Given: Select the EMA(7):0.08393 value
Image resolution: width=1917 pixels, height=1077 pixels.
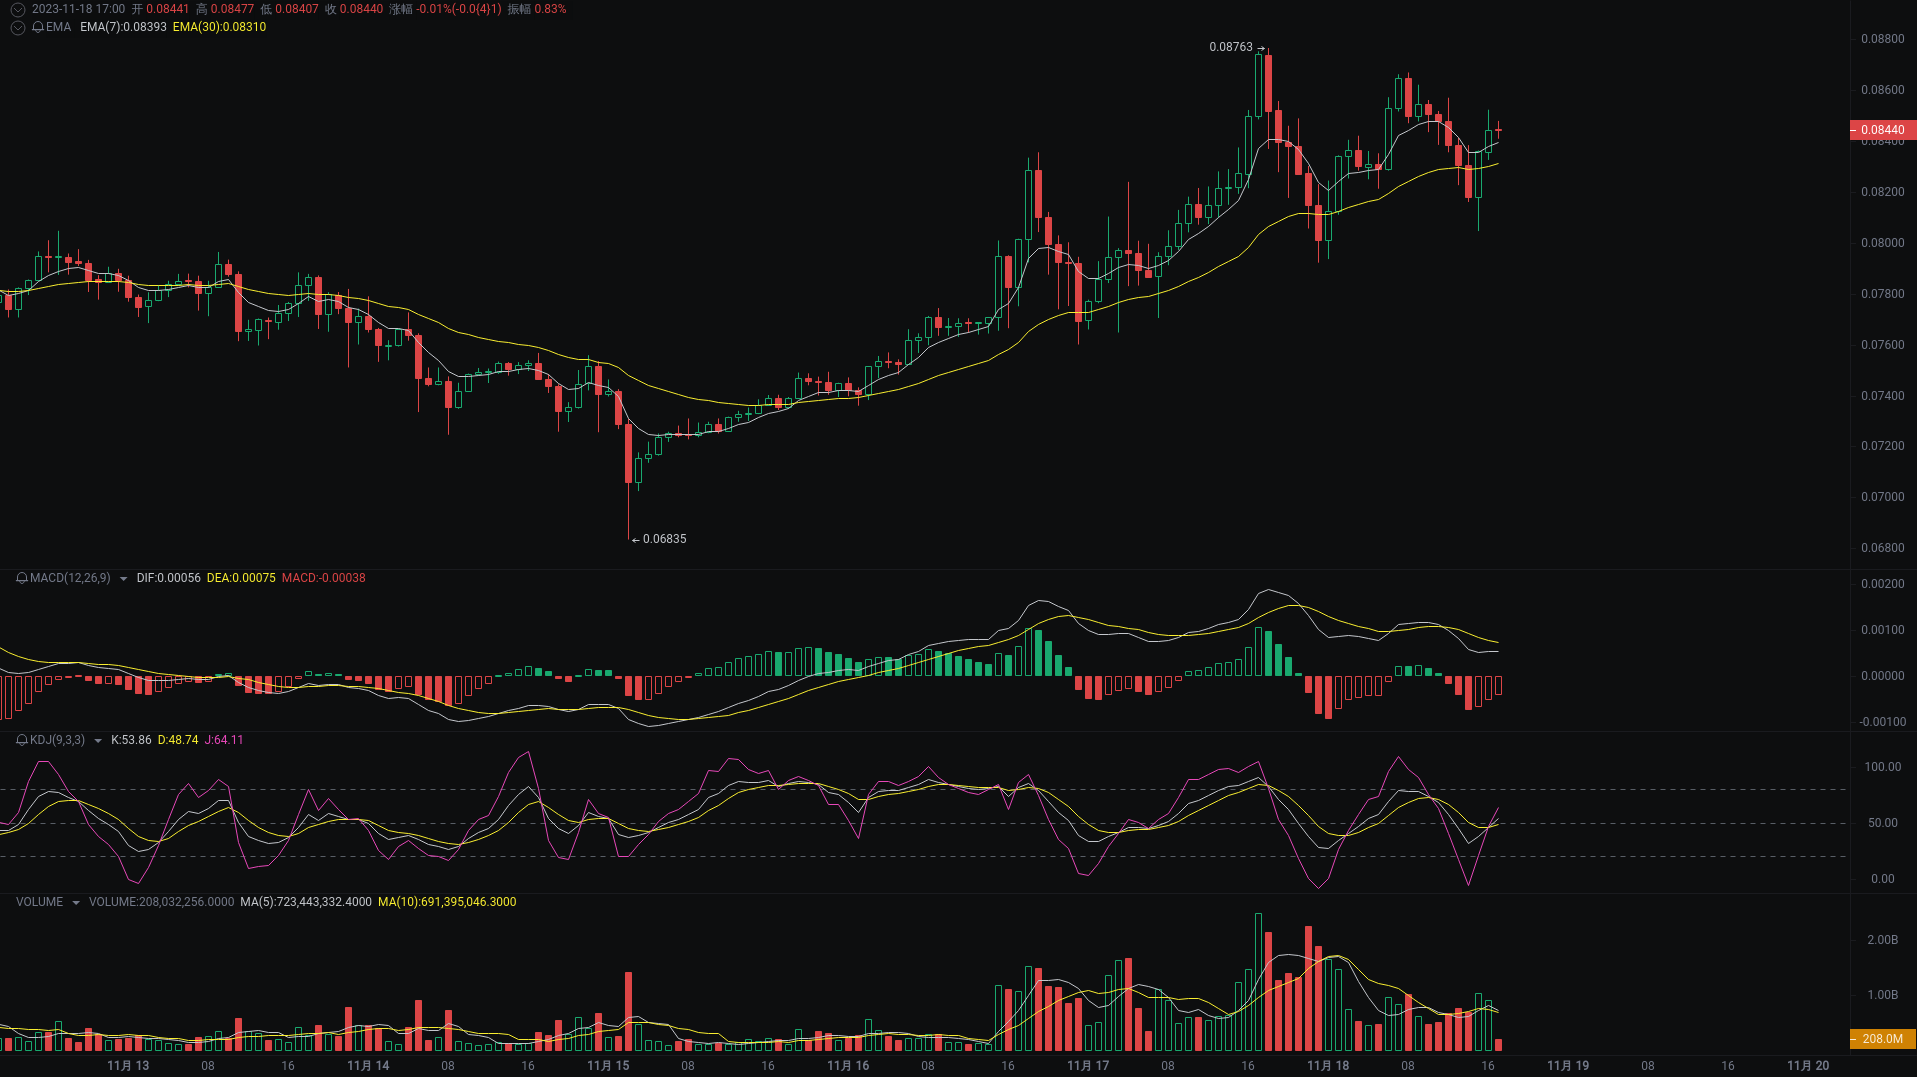Looking at the screenshot, I should pos(123,27).
